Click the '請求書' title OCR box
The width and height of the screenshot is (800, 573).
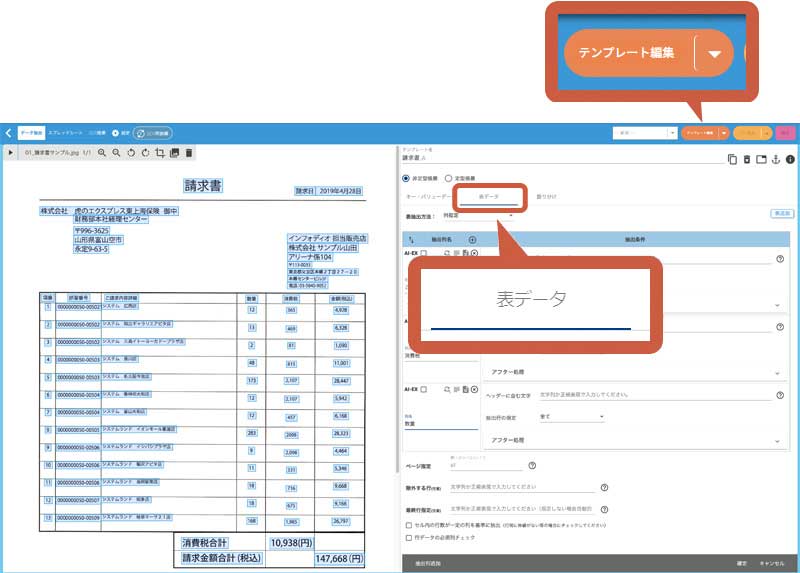203,186
